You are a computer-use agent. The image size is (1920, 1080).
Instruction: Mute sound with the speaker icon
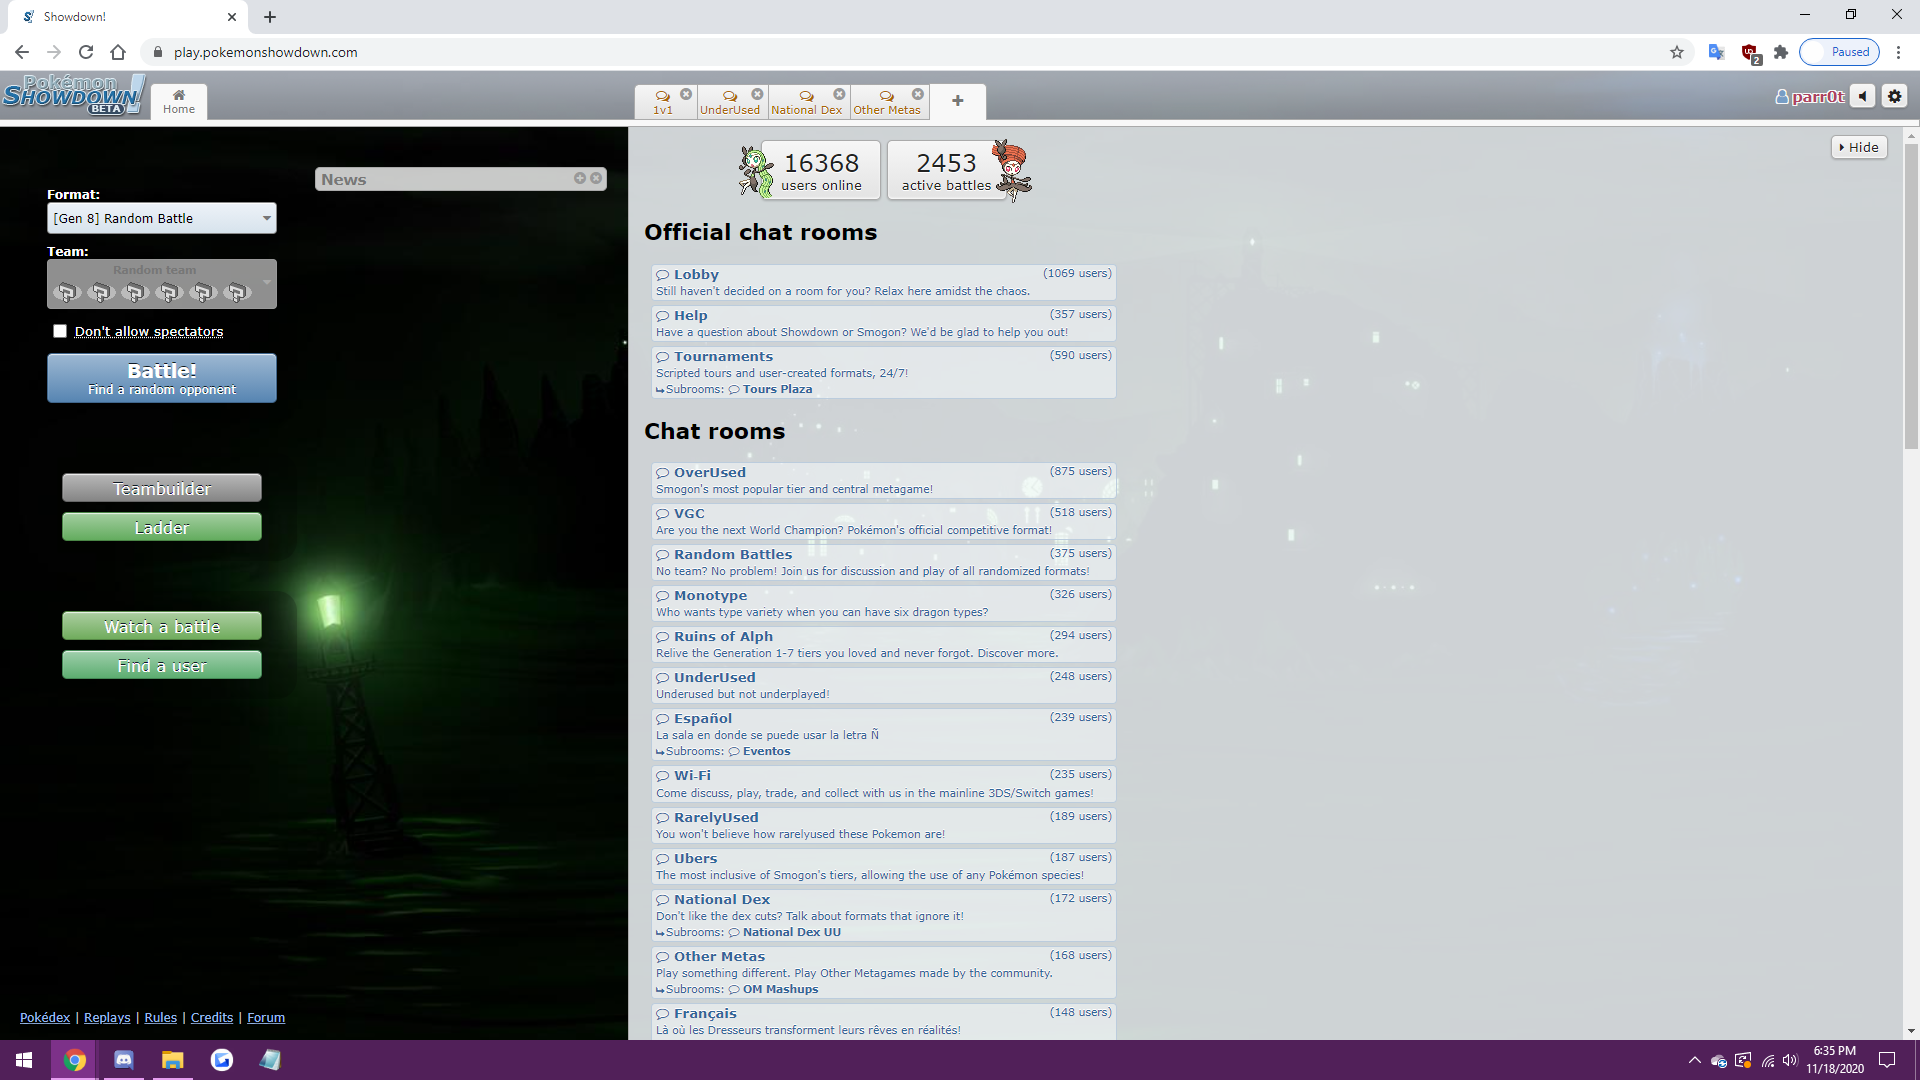[1862, 96]
